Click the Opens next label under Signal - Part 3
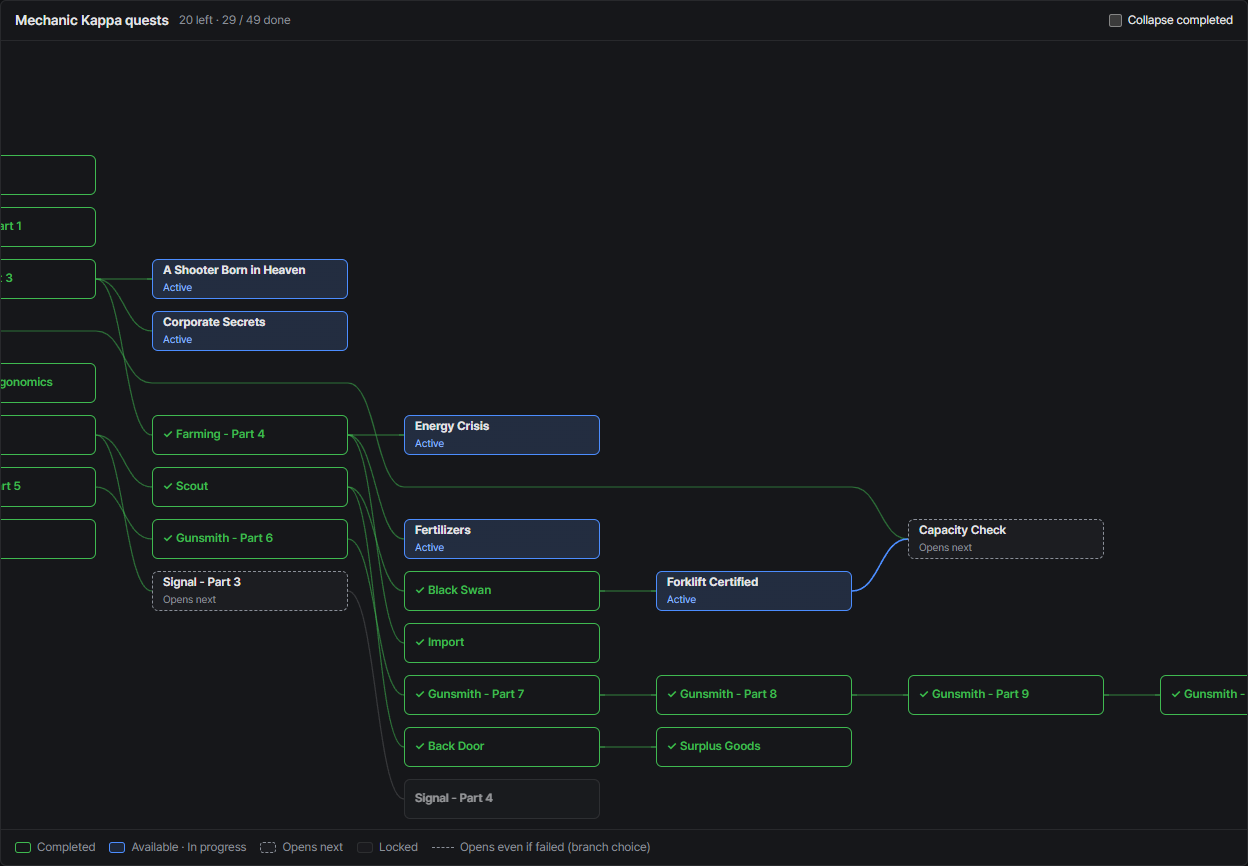The image size is (1248, 866). [x=189, y=600]
